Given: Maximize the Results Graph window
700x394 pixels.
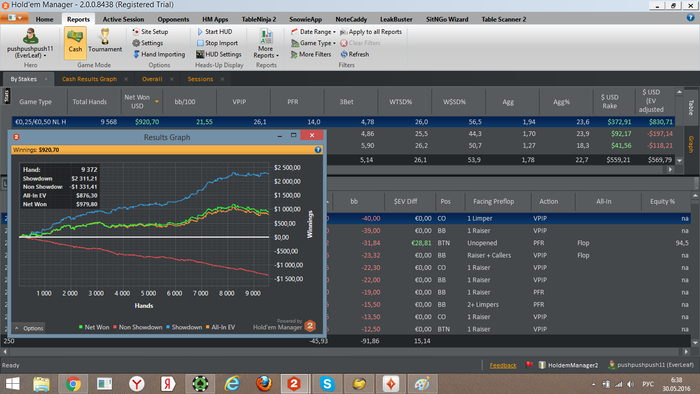Looking at the screenshot, I should [293, 135].
